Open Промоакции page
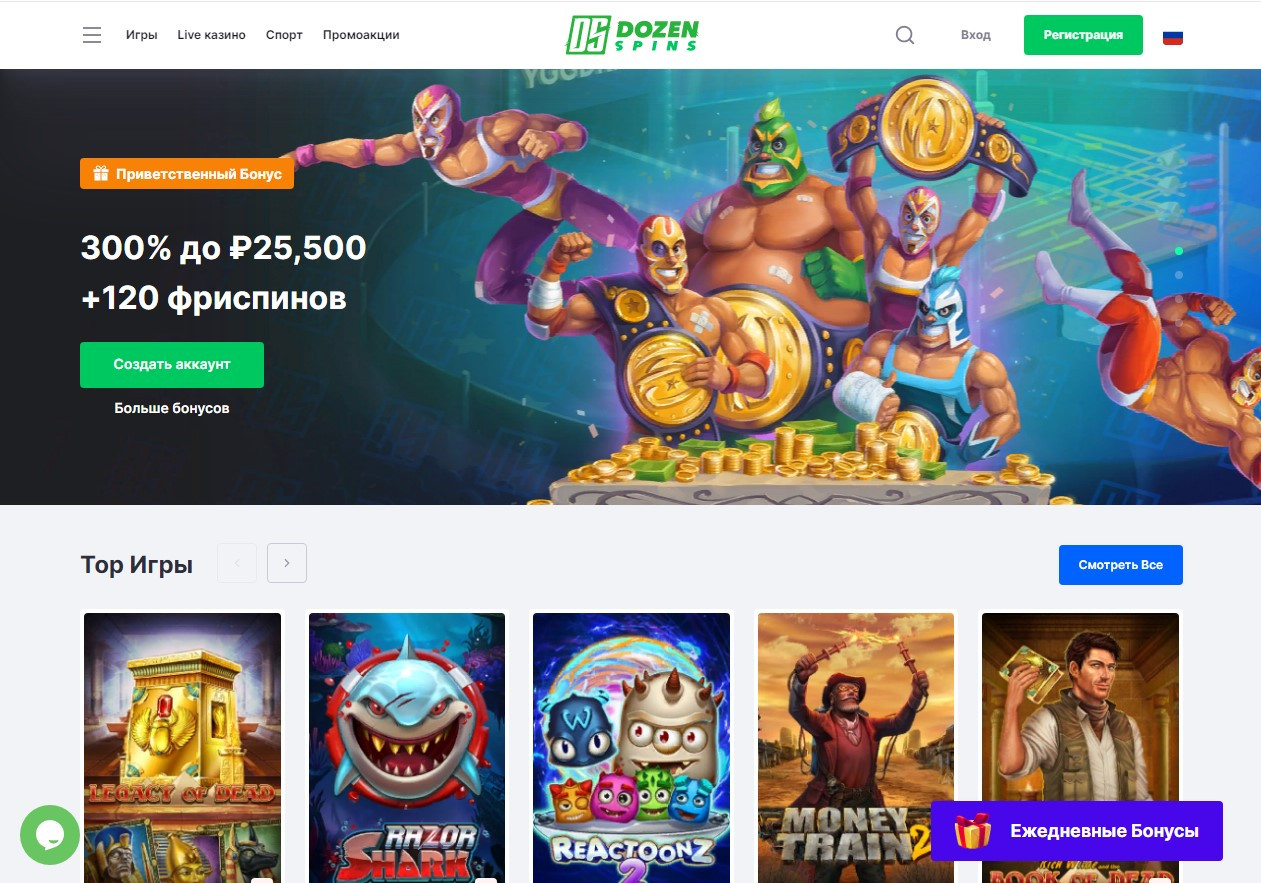The height and width of the screenshot is (883, 1261). (x=361, y=35)
